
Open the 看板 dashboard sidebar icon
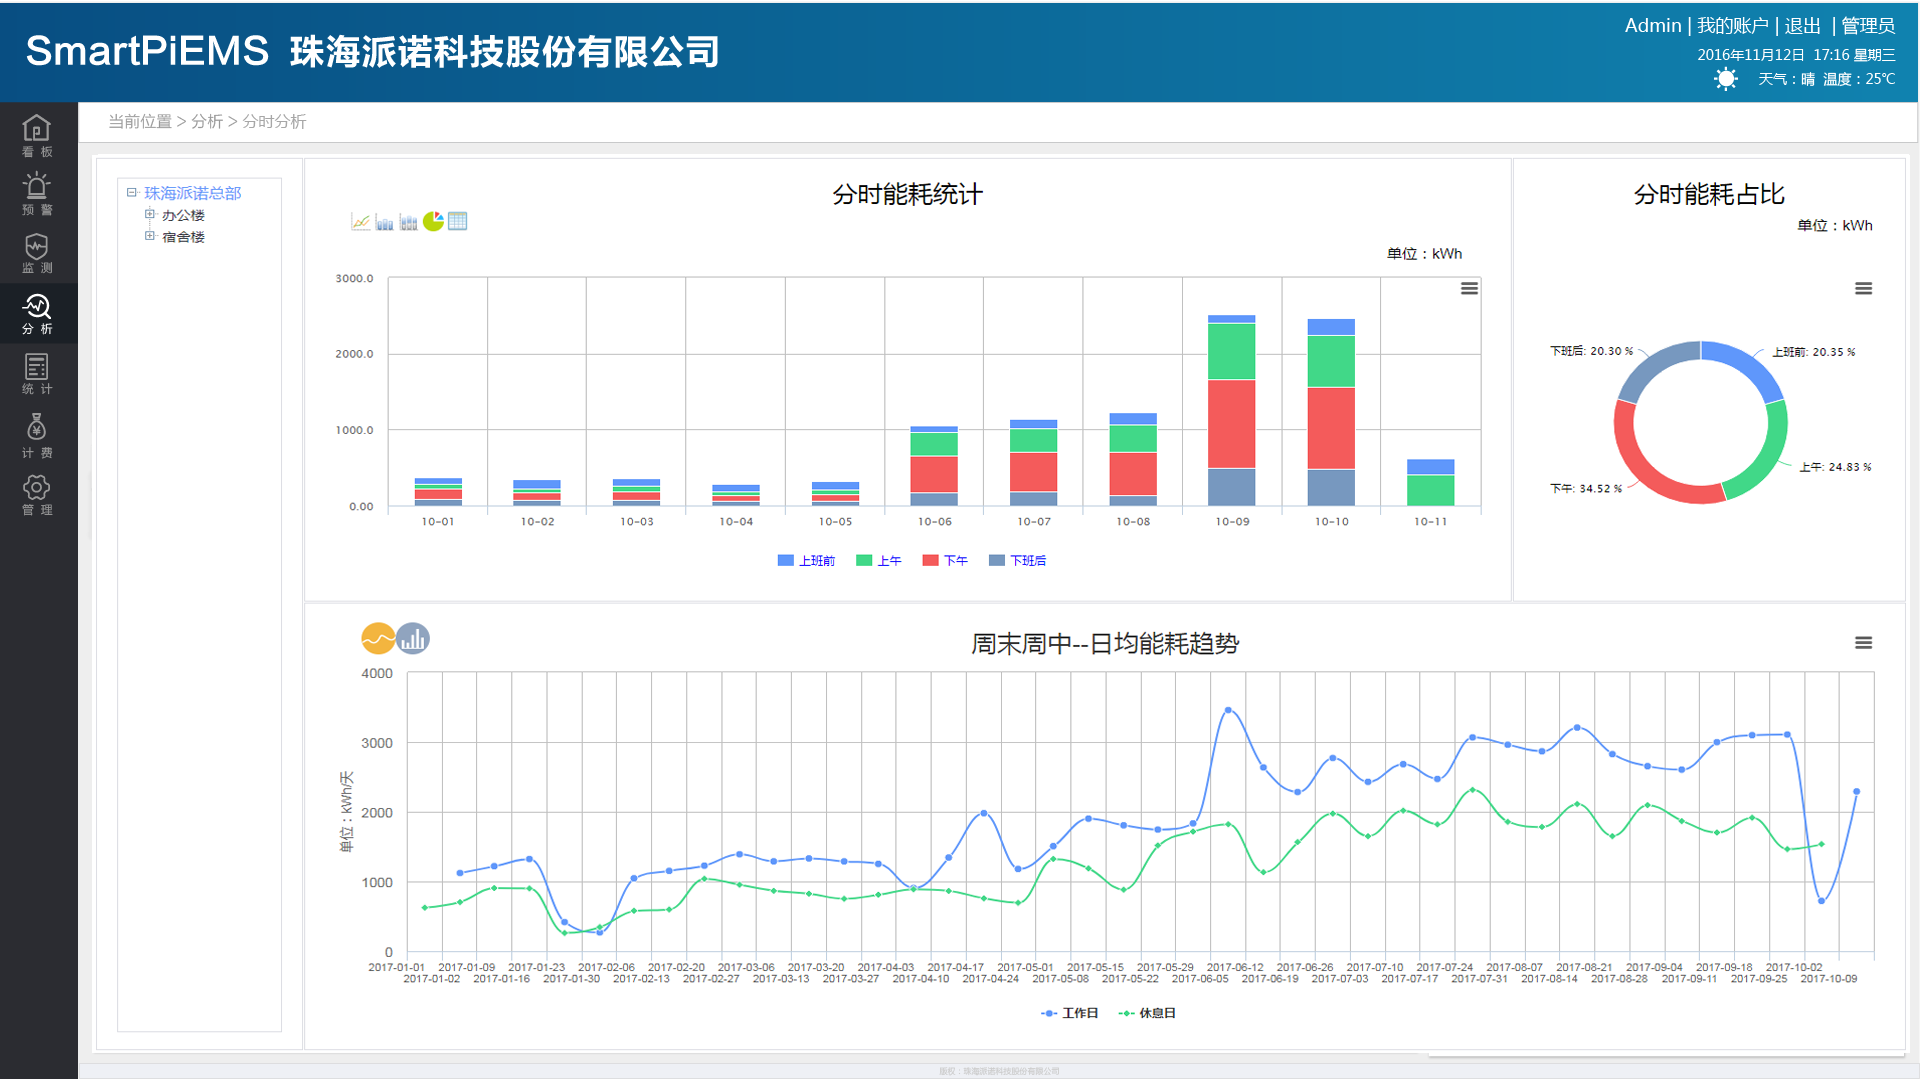pyautogui.click(x=37, y=135)
